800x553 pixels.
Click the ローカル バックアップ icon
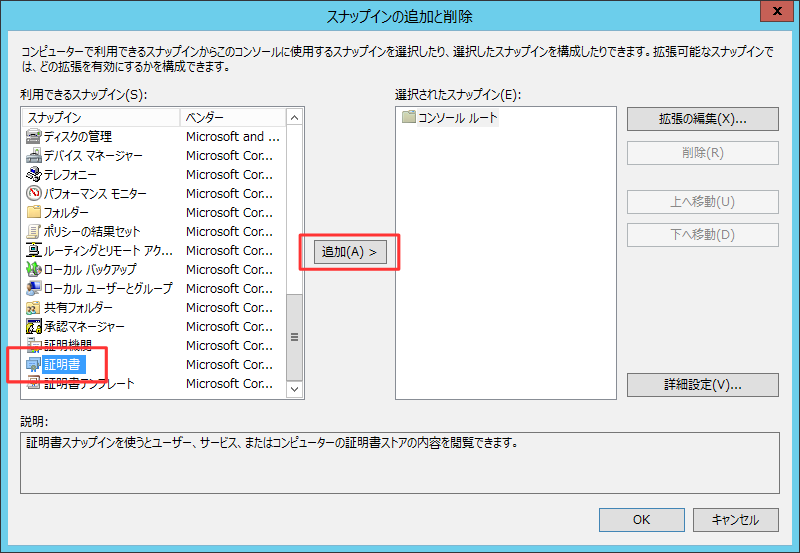(34, 269)
